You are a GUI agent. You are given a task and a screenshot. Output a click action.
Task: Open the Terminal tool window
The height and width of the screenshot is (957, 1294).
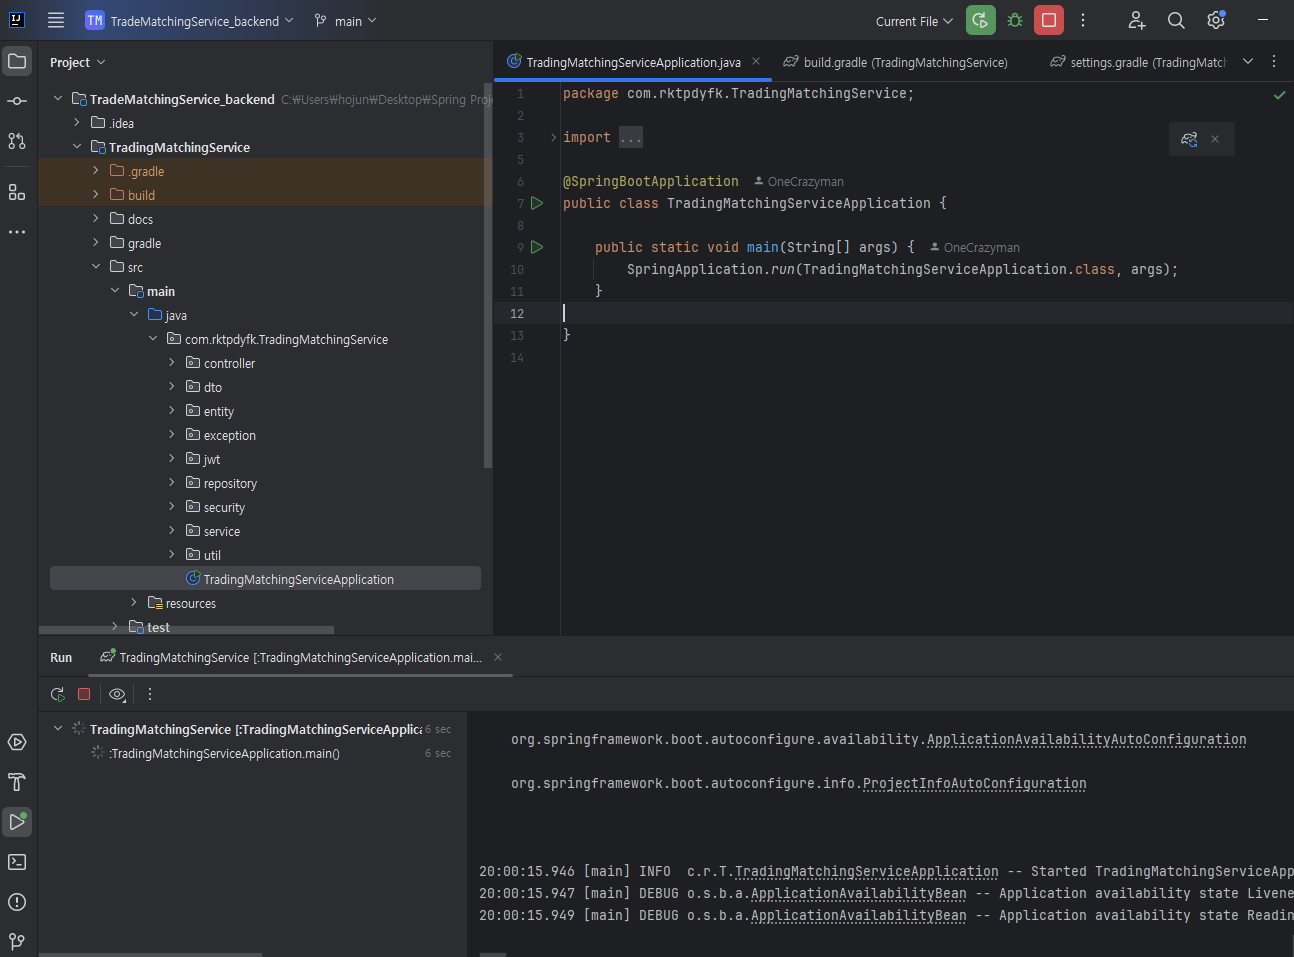[x=16, y=861]
